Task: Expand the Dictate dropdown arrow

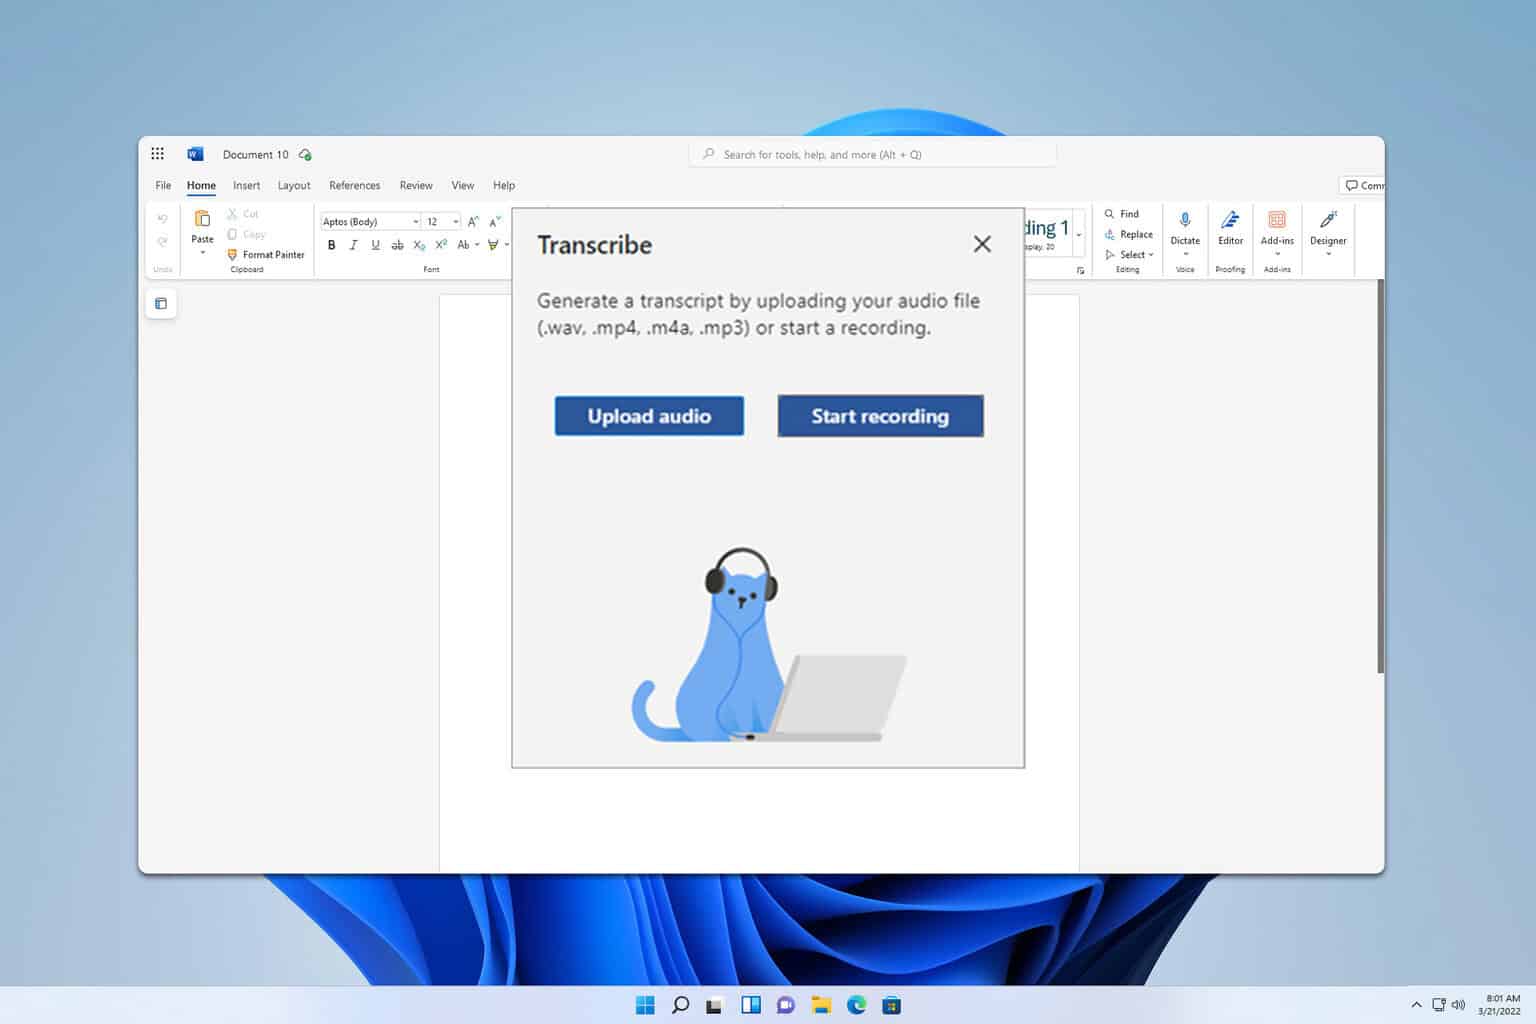Action: tap(1185, 254)
